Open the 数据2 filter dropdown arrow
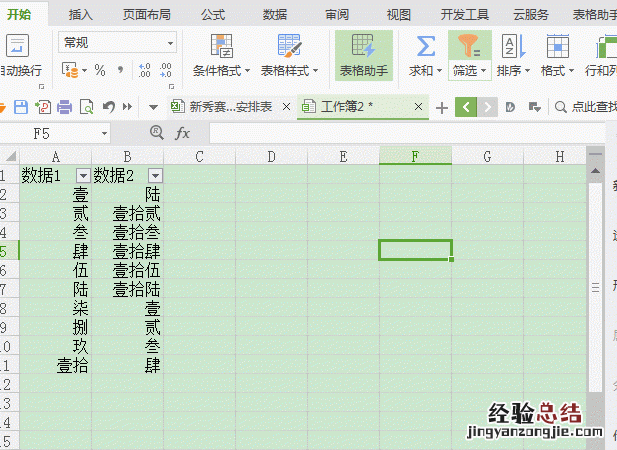Viewport: 617px width, 450px height. click(x=154, y=175)
